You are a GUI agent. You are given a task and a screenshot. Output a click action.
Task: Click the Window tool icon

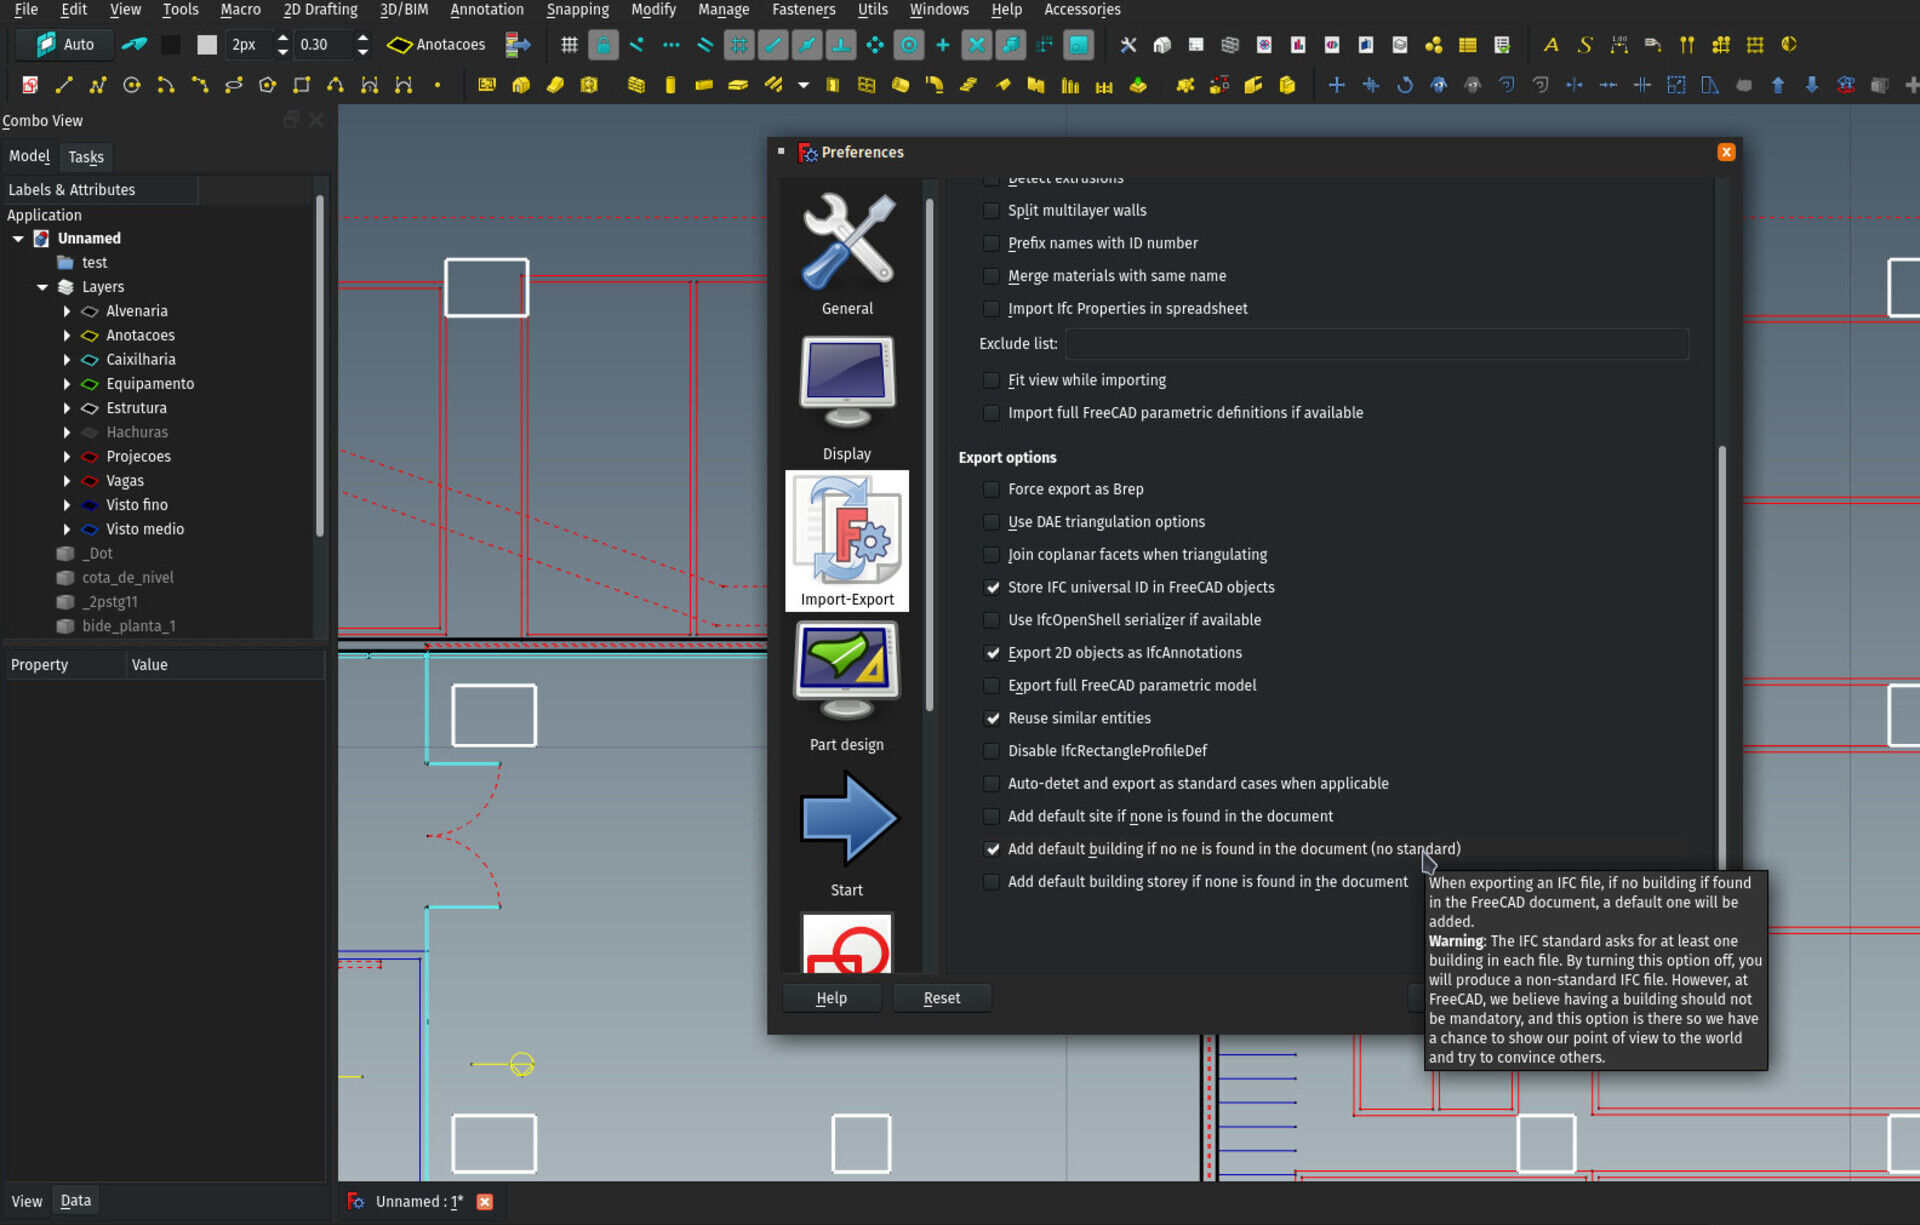click(x=866, y=85)
